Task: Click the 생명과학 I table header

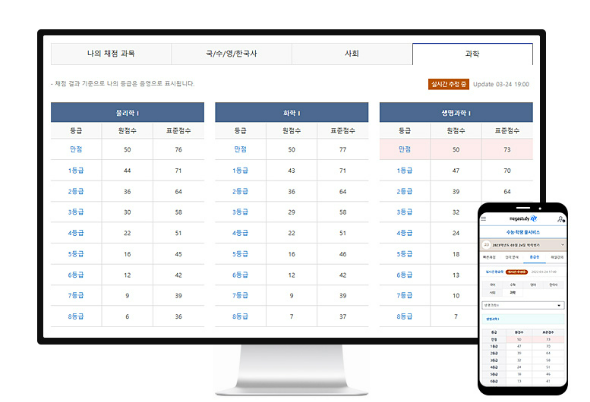Action: tap(456, 113)
